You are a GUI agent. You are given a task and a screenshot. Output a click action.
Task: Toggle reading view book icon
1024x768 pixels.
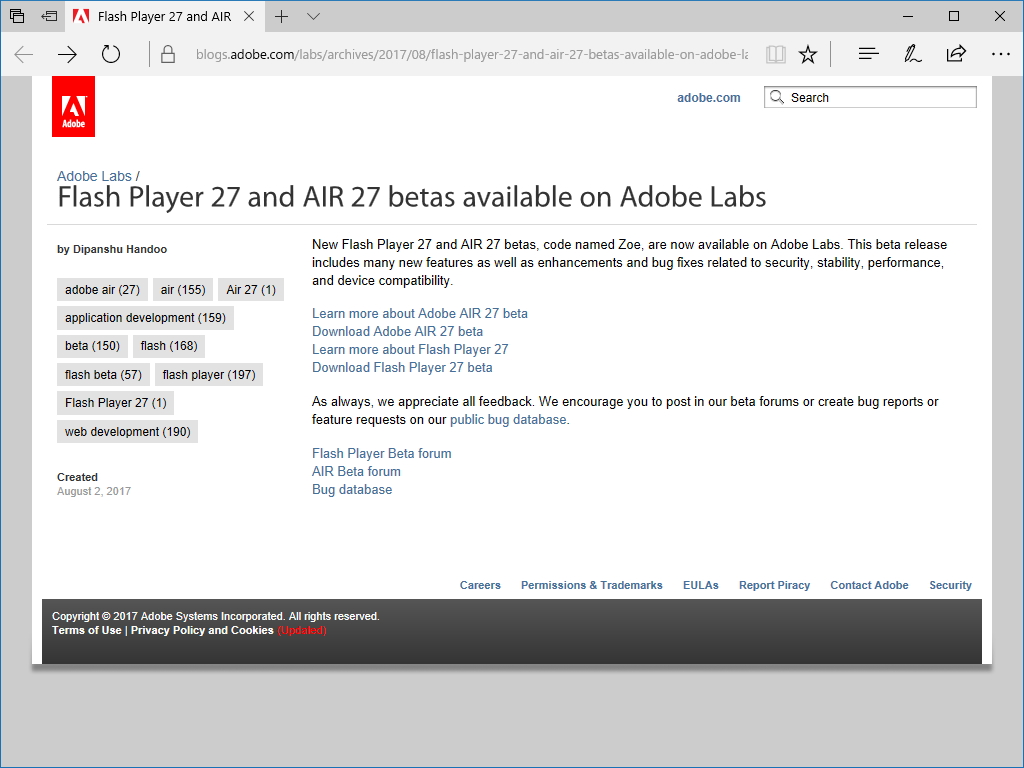pos(776,54)
